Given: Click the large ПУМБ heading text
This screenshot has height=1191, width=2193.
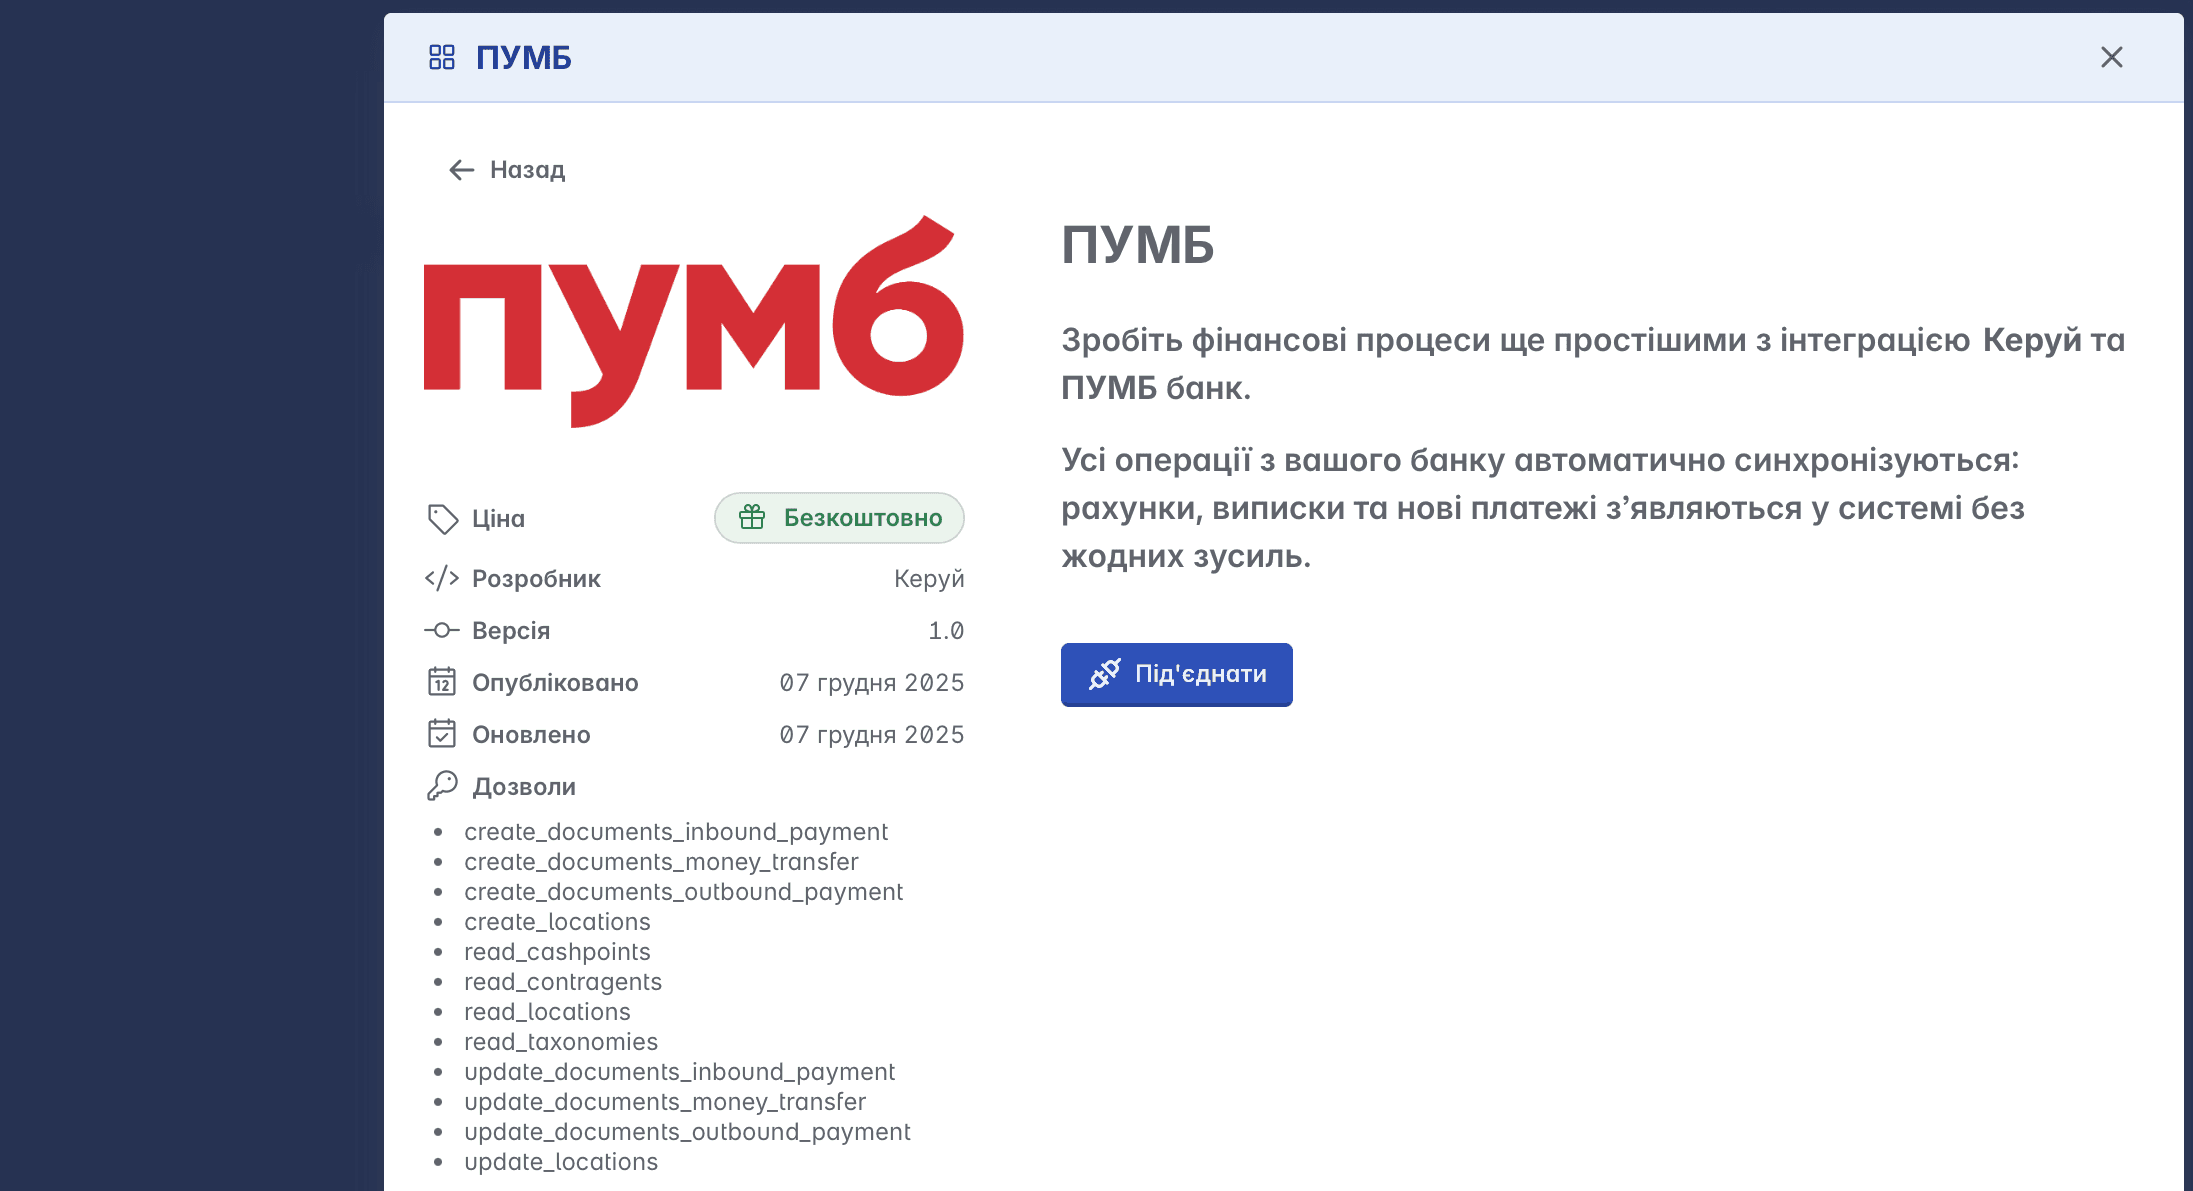Looking at the screenshot, I should (1137, 245).
